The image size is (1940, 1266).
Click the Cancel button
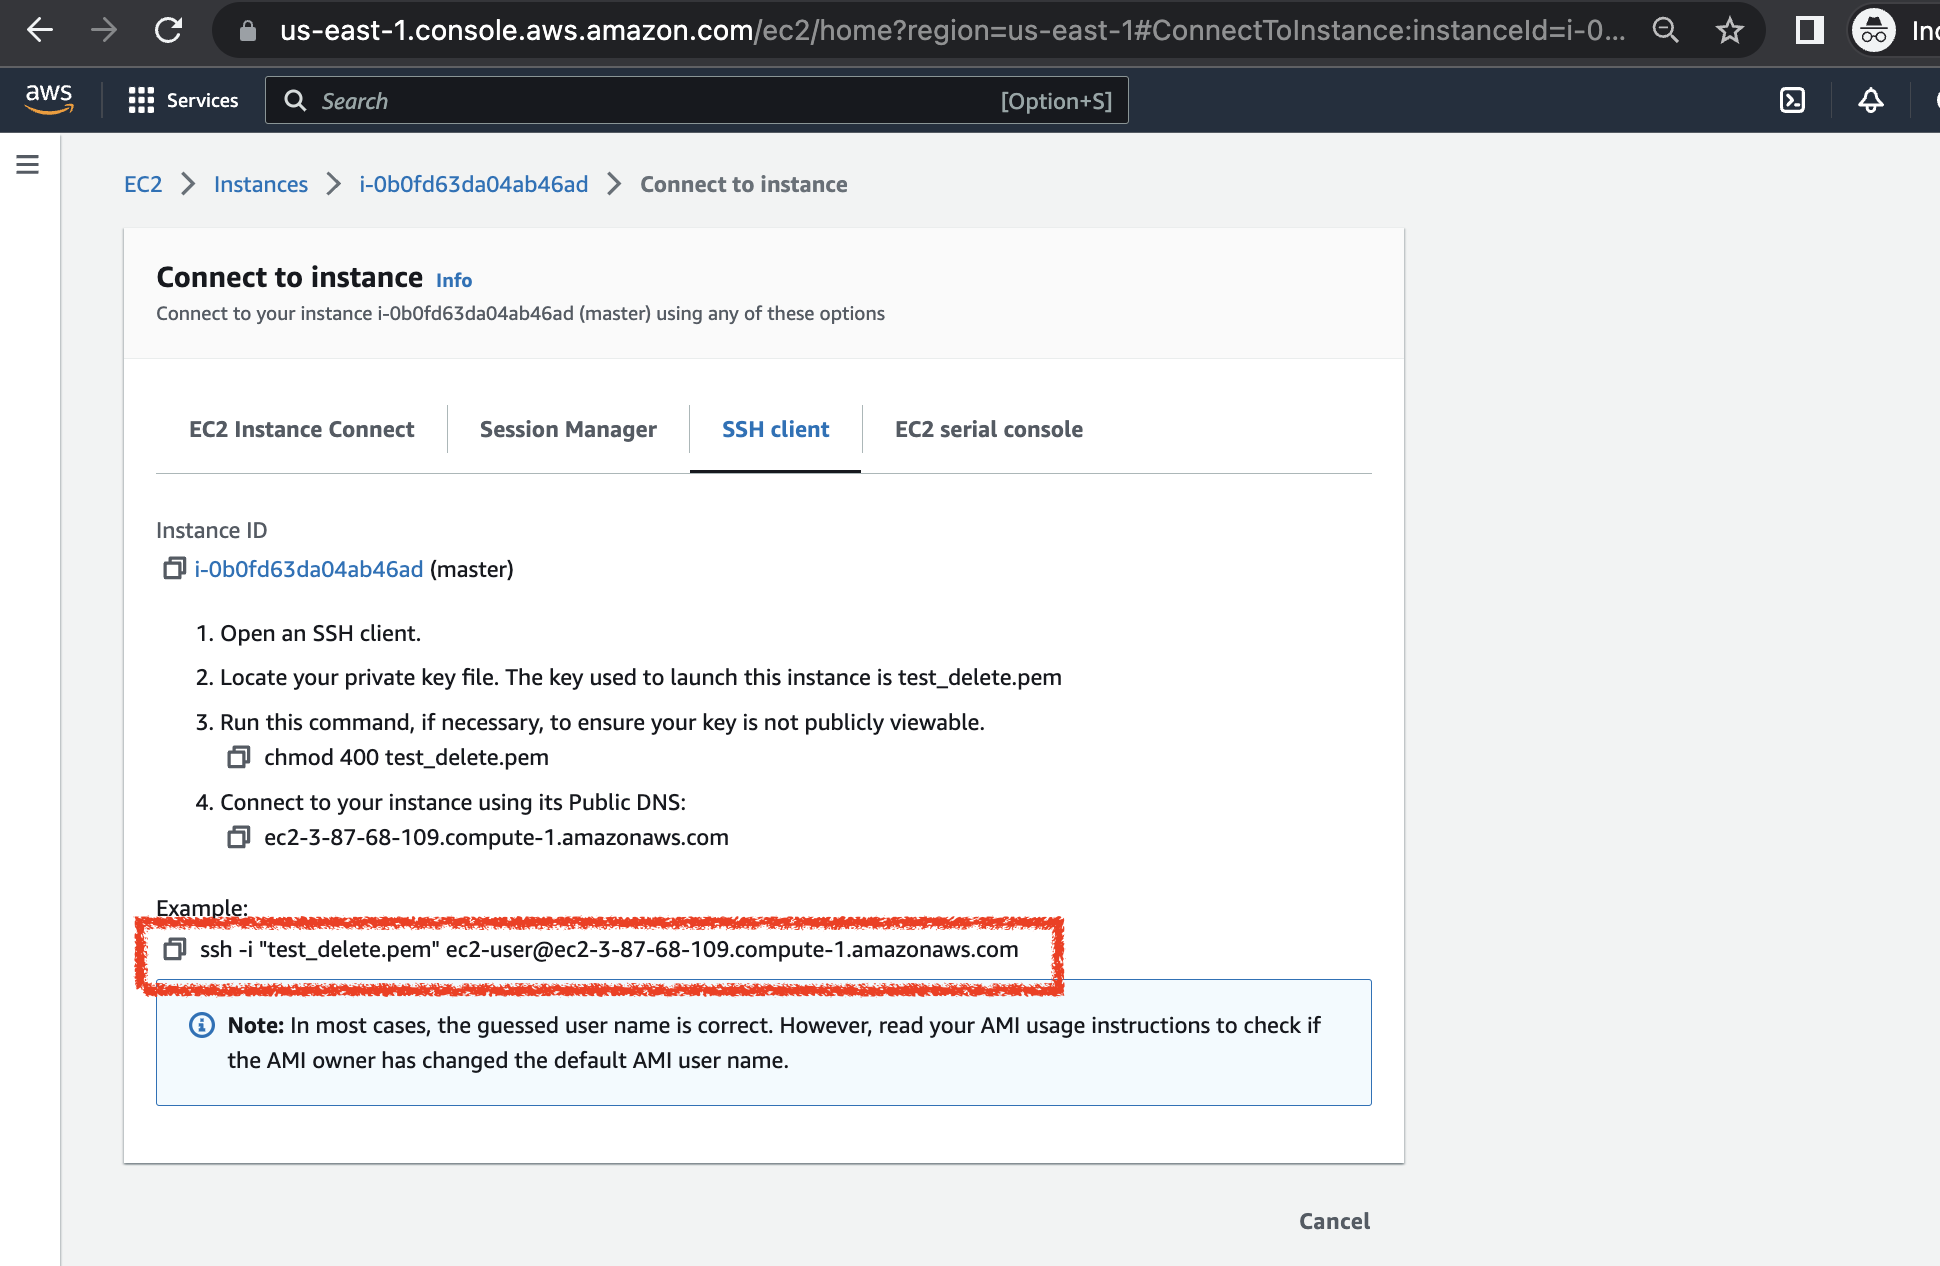[1333, 1221]
